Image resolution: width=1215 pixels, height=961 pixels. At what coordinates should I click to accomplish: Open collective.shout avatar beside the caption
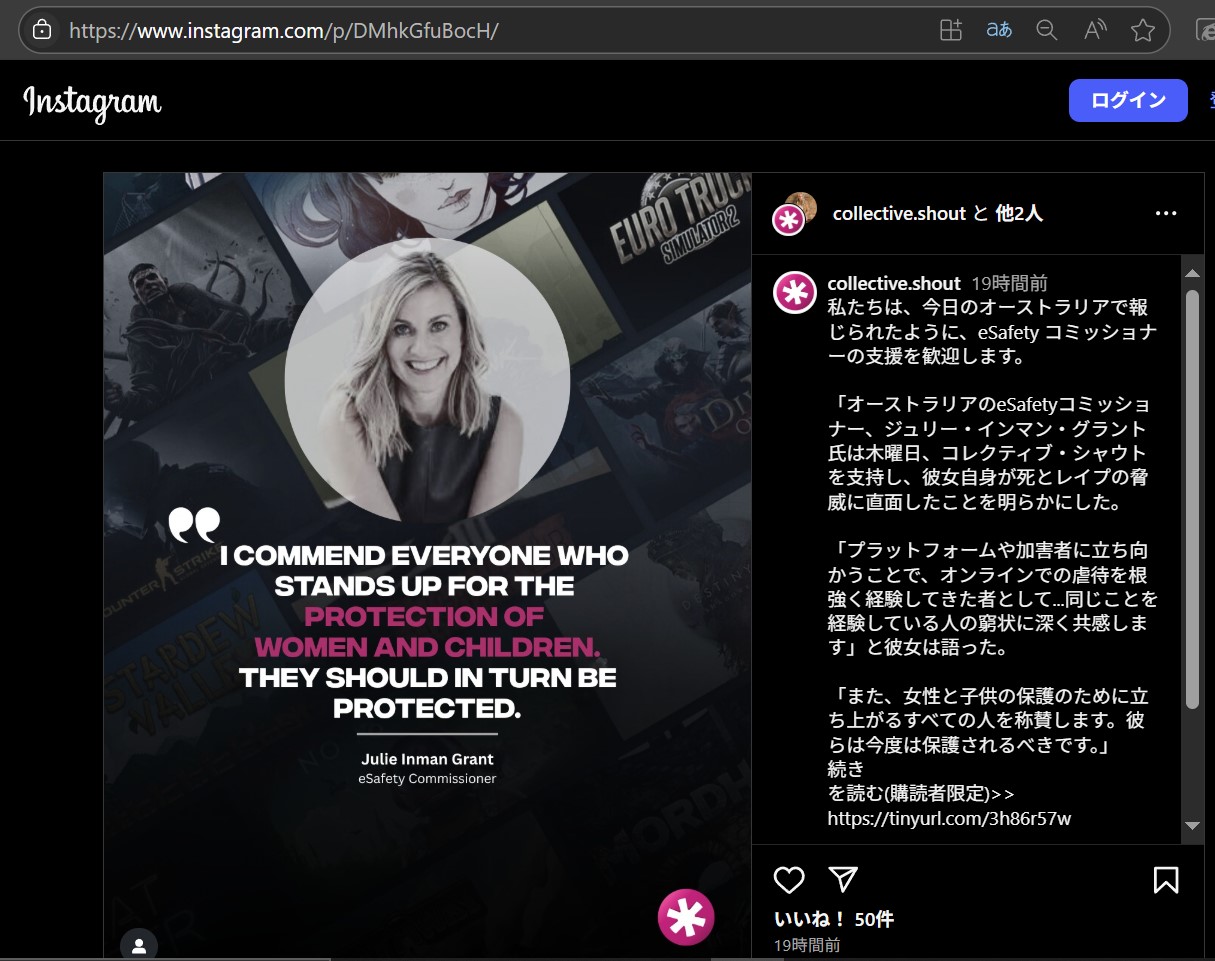click(x=795, y=293)
